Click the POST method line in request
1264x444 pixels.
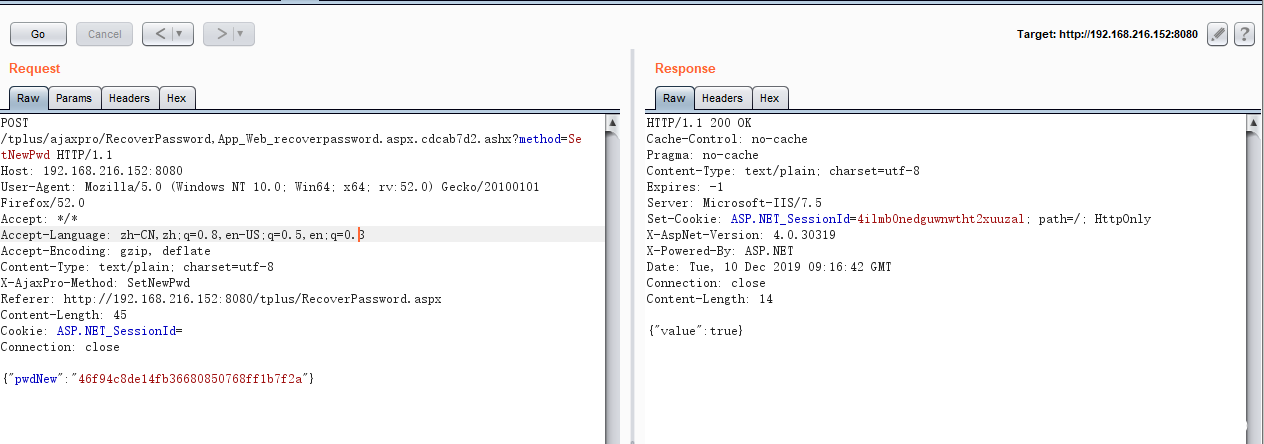(x=15, y=122)
